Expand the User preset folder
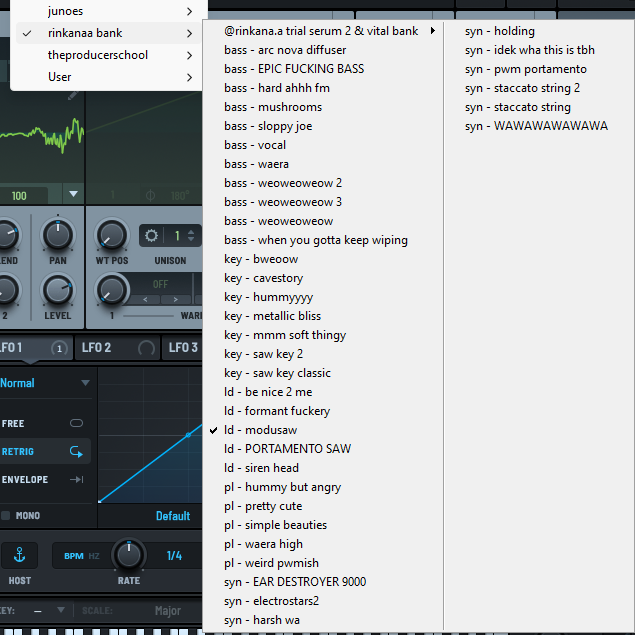 click(x=109, y=77)
